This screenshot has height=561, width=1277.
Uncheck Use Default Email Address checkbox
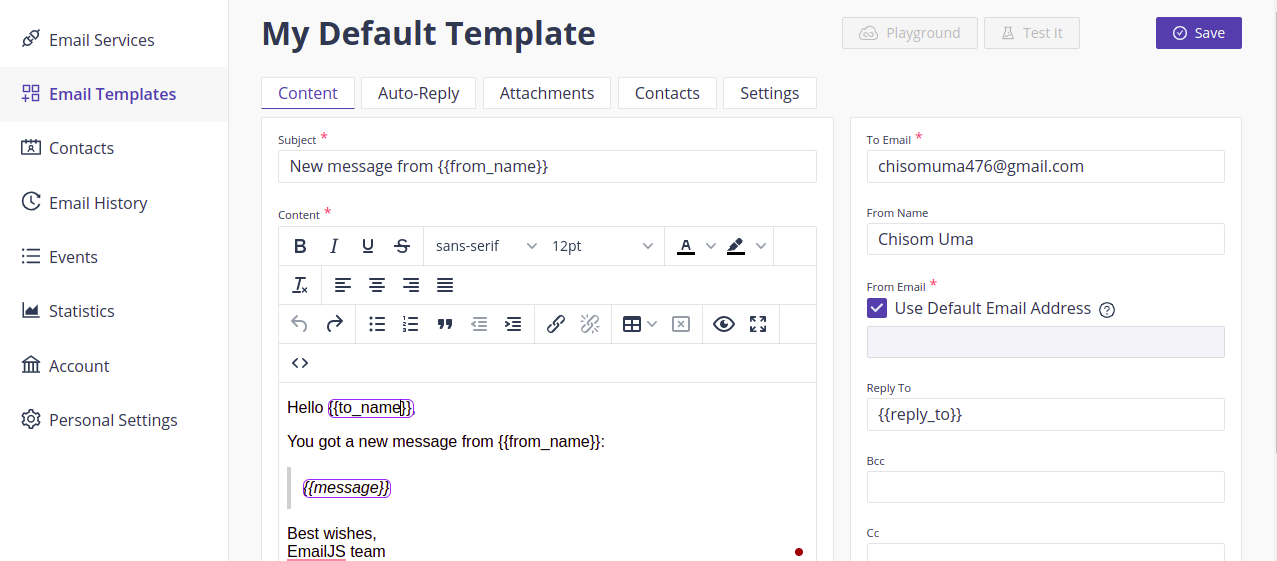[877, 308]
